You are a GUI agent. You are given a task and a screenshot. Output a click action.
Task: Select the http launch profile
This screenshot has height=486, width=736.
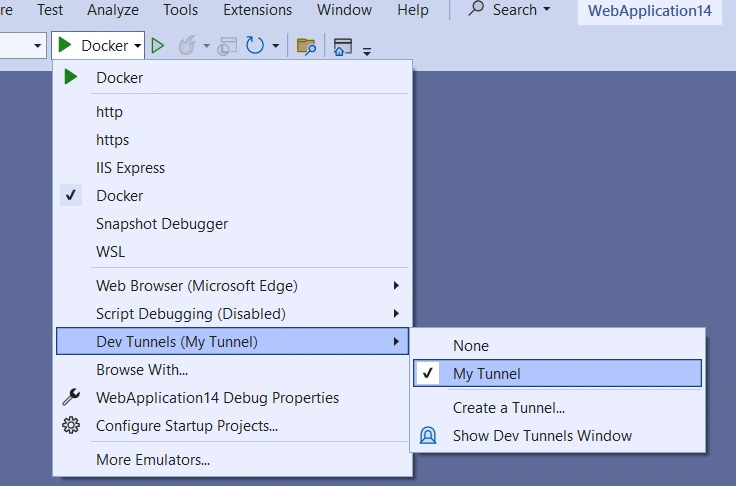coord(232,112)
